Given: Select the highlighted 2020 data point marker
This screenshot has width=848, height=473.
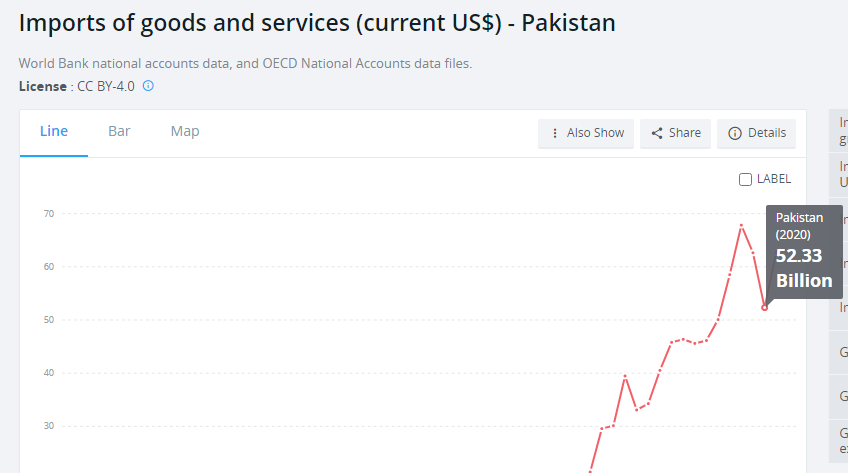Looking at the screenshot, I should (765, 308).
